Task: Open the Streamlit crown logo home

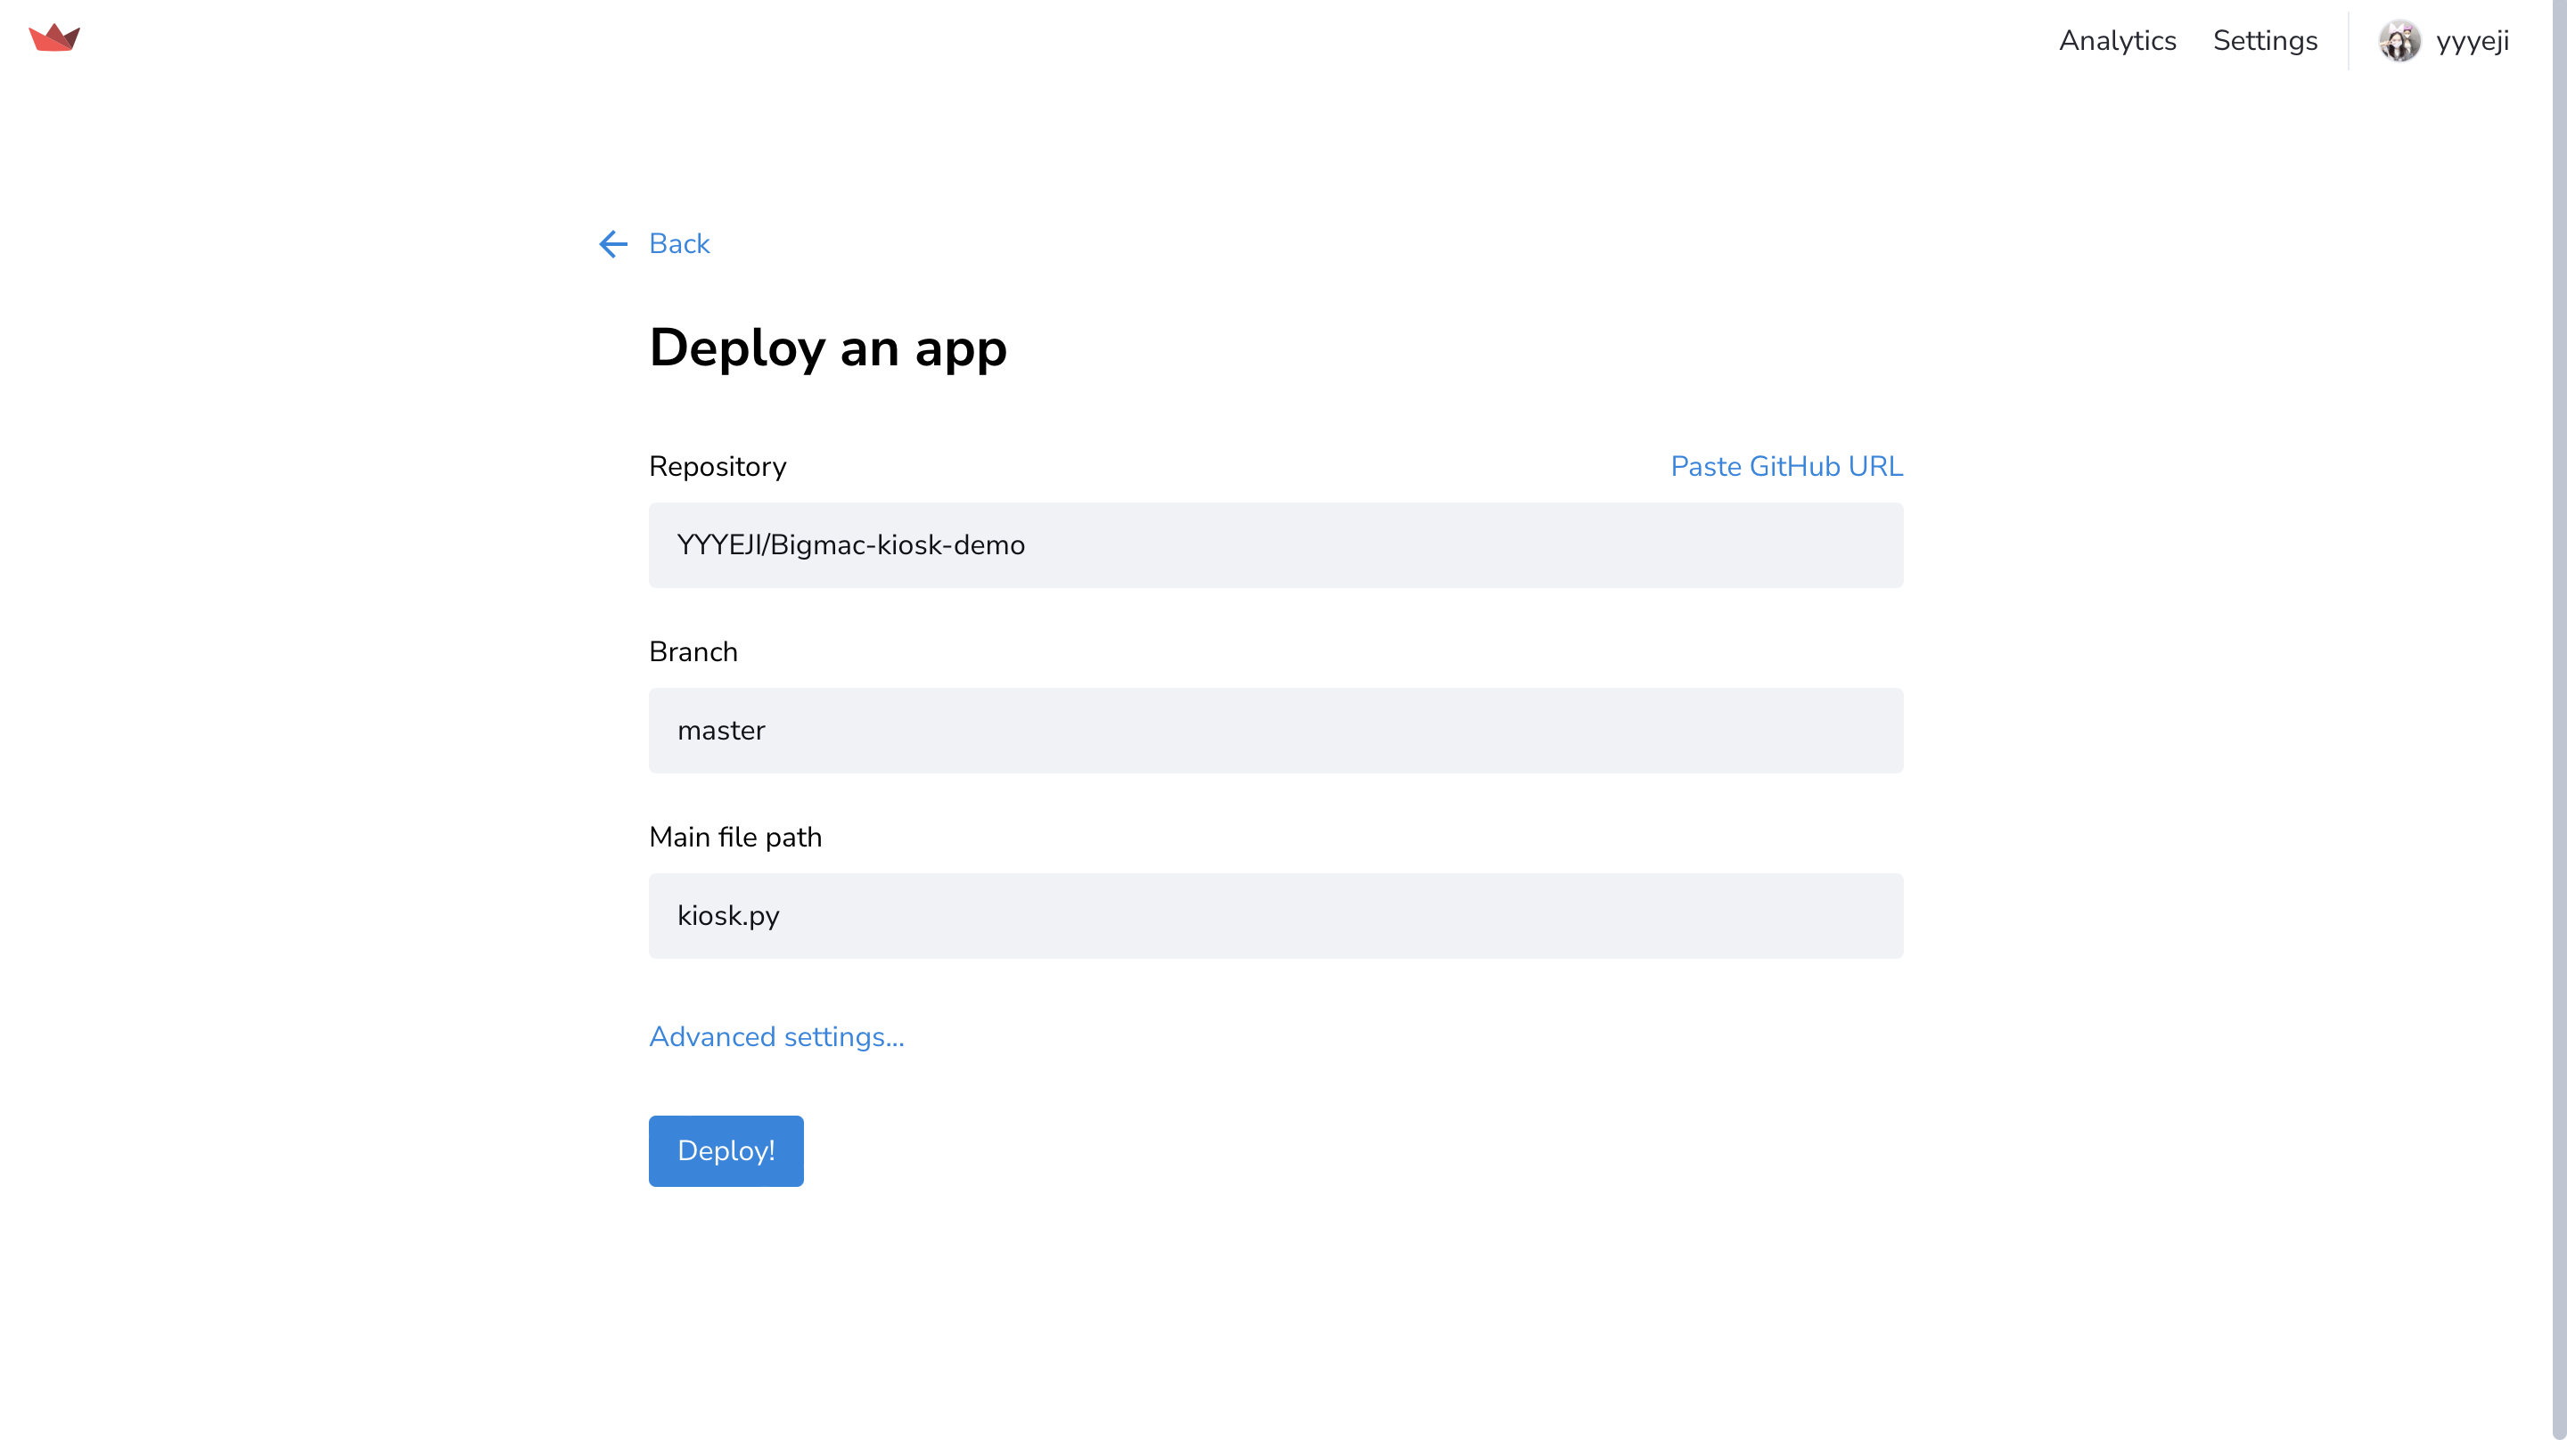Action: pyautogui.click(x=54, y=38)
